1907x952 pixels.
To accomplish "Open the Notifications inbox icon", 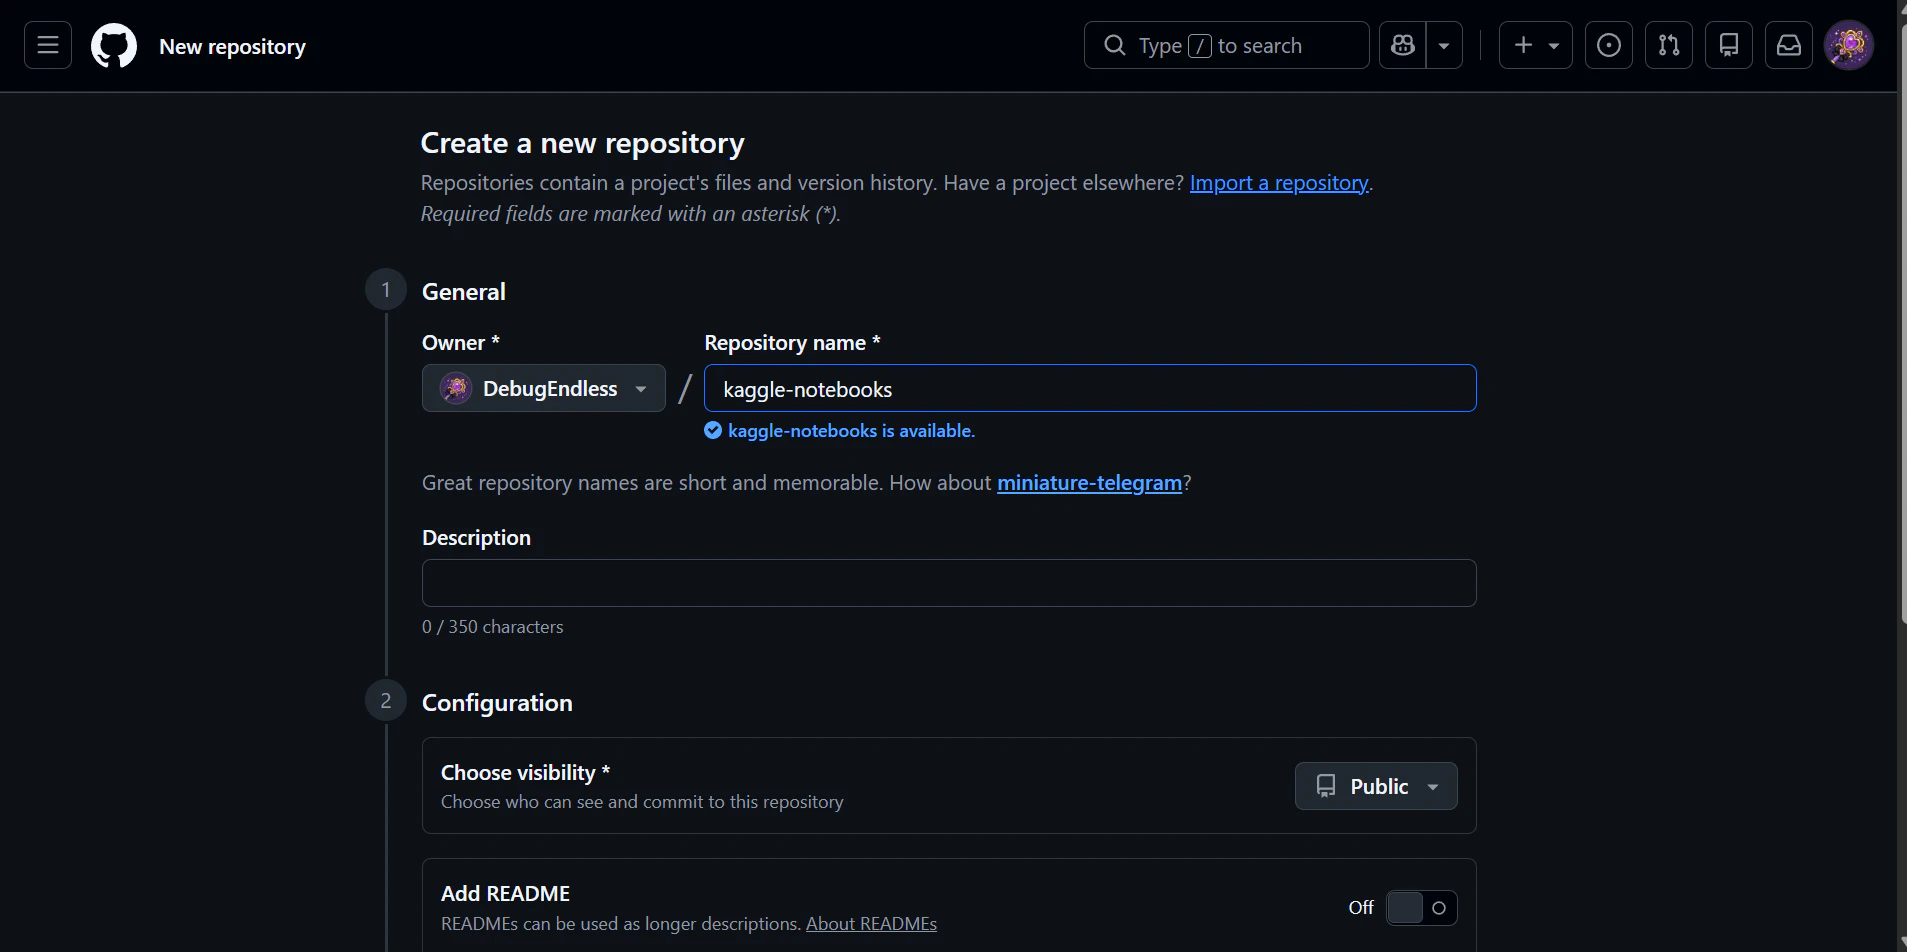I will 1789,45.
